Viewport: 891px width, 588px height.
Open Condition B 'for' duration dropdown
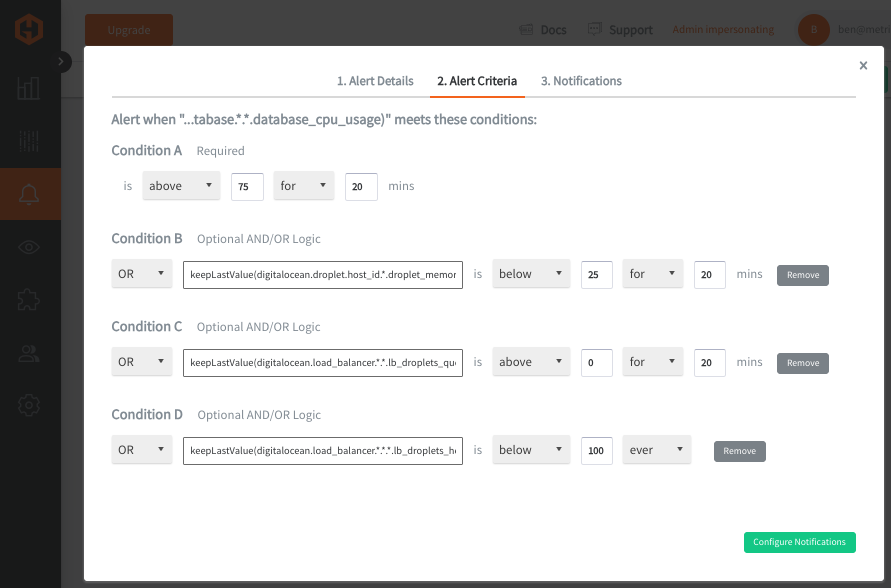(653, 274)
